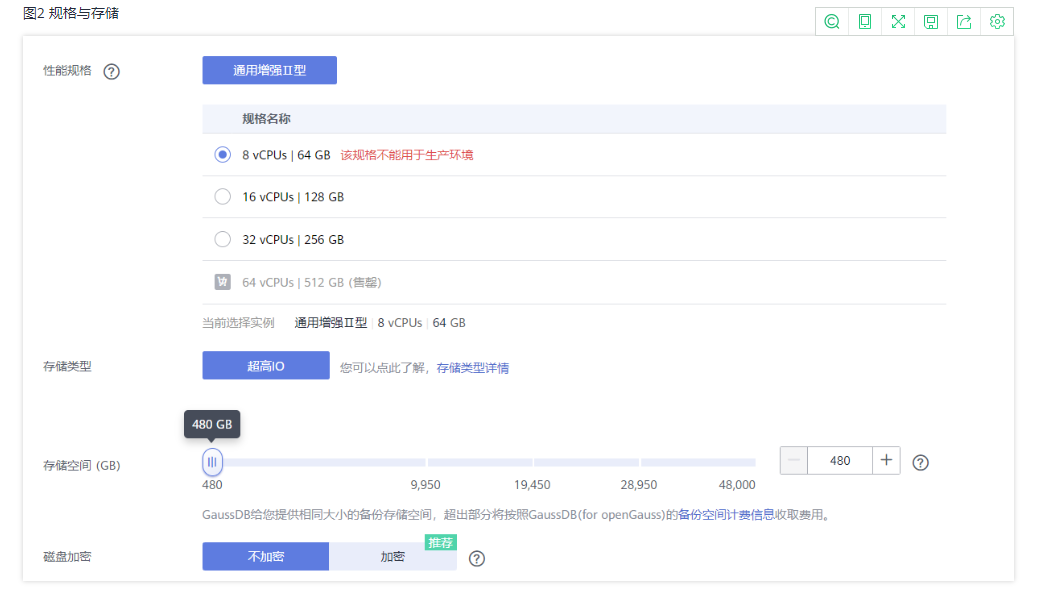
Task: Select the 16 vCPUs | 128 GB radio button
Action: tap(222, 197)
